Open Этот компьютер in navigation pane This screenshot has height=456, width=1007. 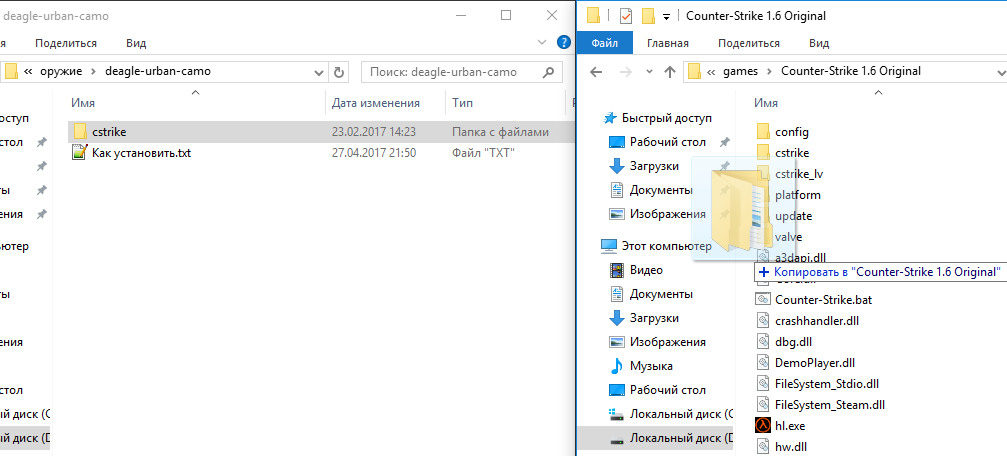[x=656, y=245]
